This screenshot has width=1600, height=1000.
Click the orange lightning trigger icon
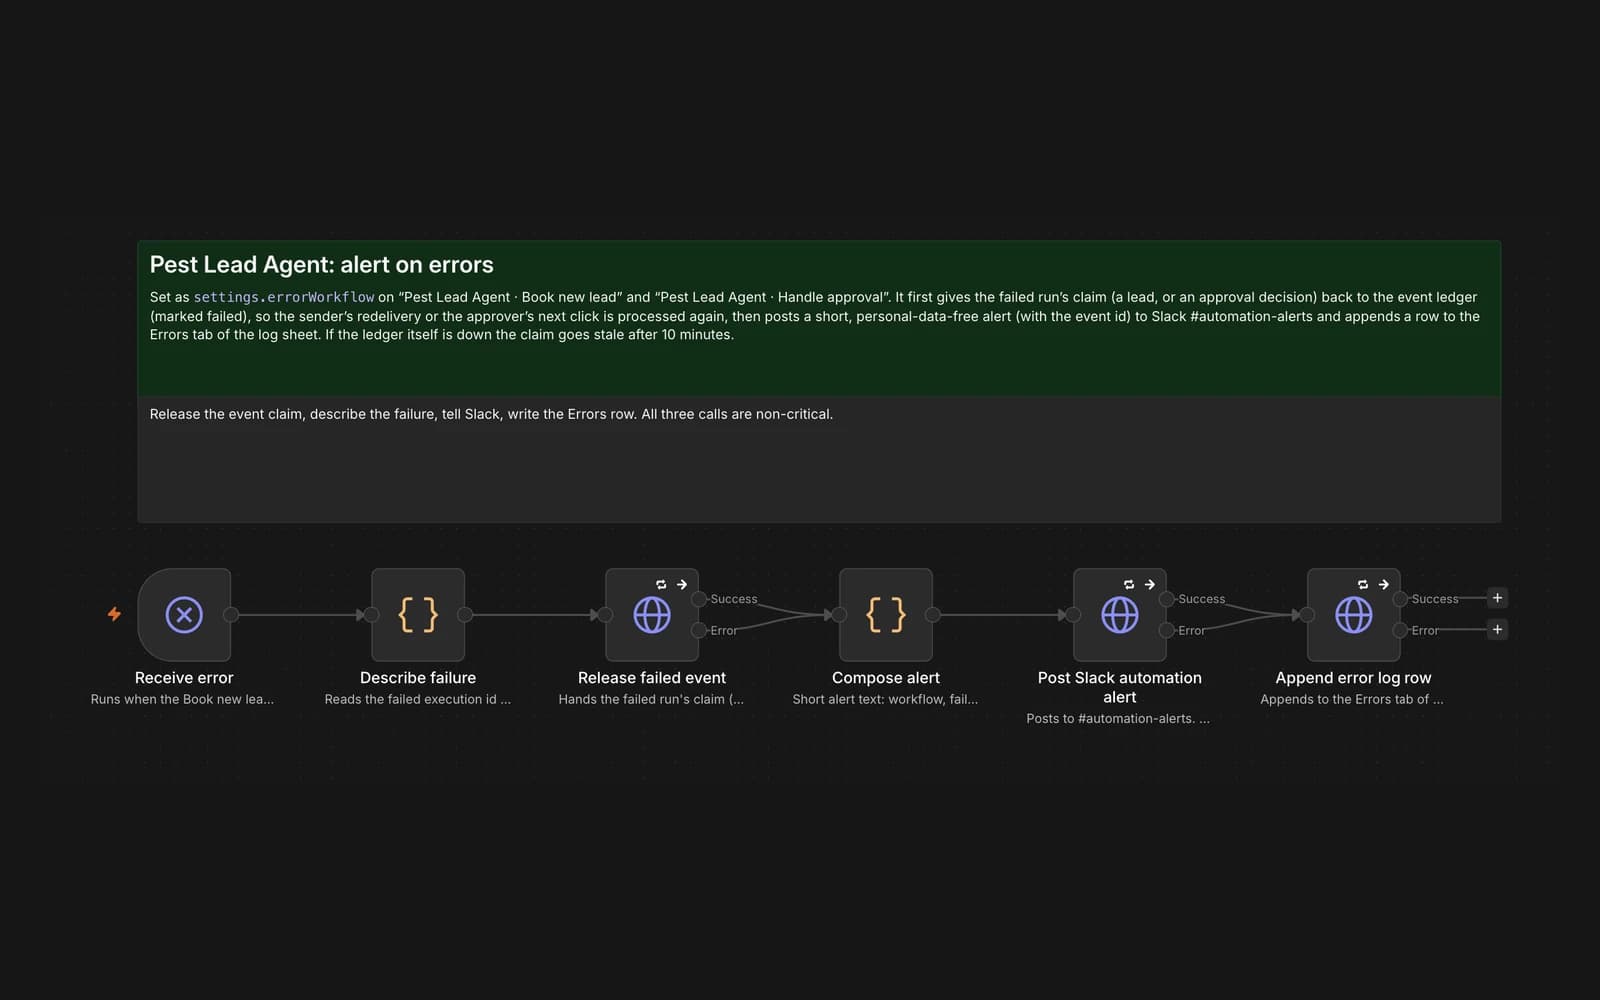point(114,614)
